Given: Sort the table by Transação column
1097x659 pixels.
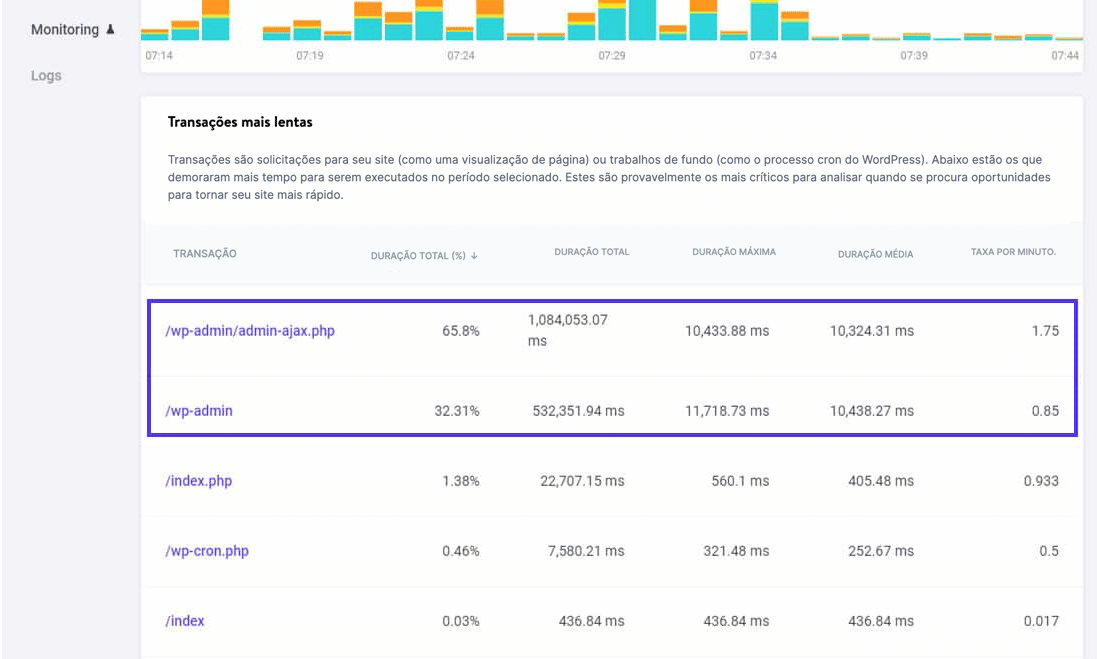Looking at the screenshot, I should coord(203,254).
